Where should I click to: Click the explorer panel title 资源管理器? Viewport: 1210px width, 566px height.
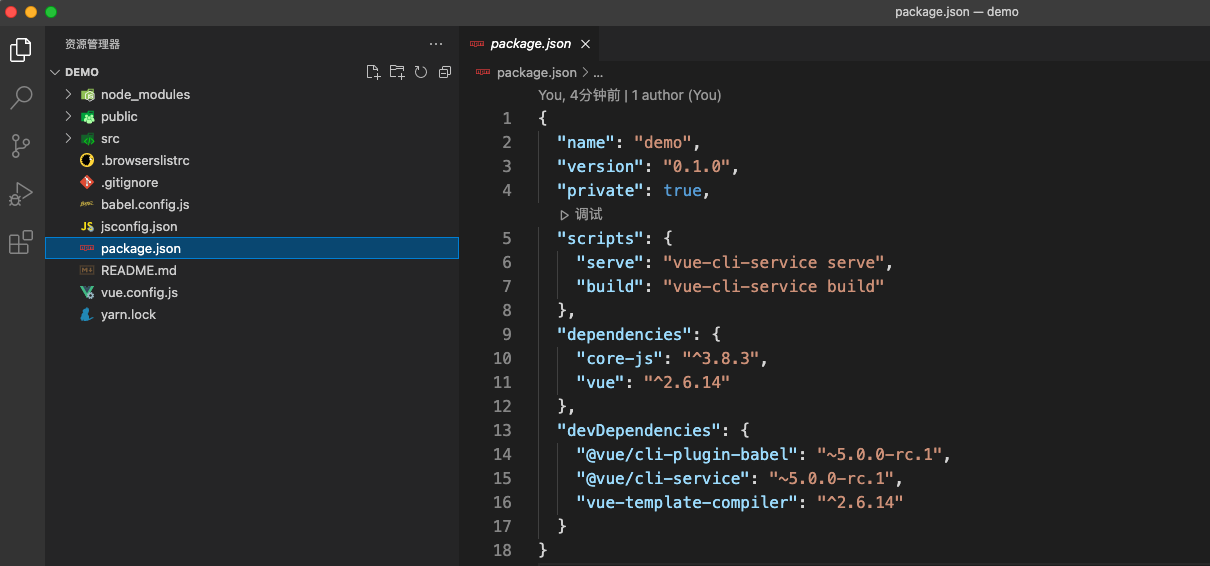click(x=93, y=44)
